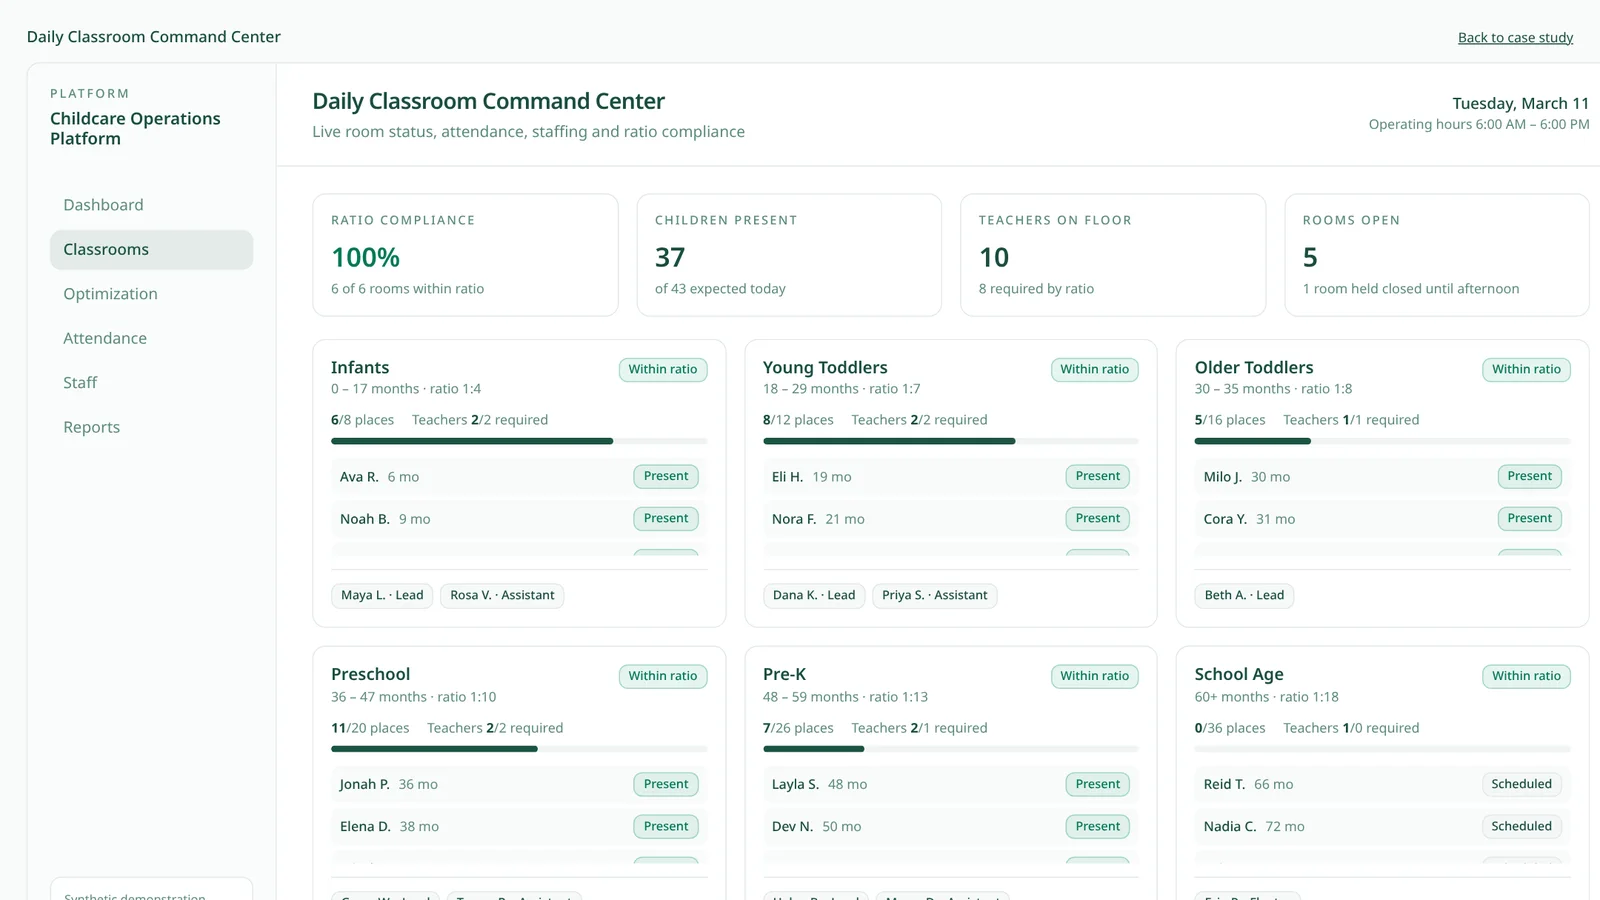The height and width of the screenshot is (900, 1600).
Task: Click Nora F. Present status badge
Action: point(1098,518)
